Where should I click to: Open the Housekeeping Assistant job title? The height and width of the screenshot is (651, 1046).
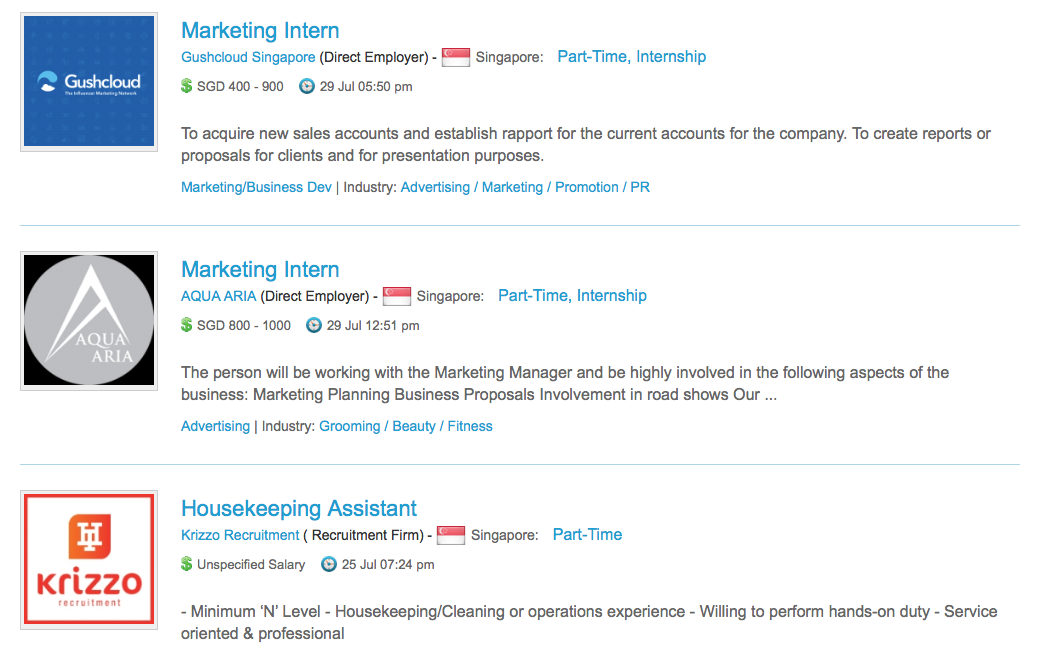[299, 508]
